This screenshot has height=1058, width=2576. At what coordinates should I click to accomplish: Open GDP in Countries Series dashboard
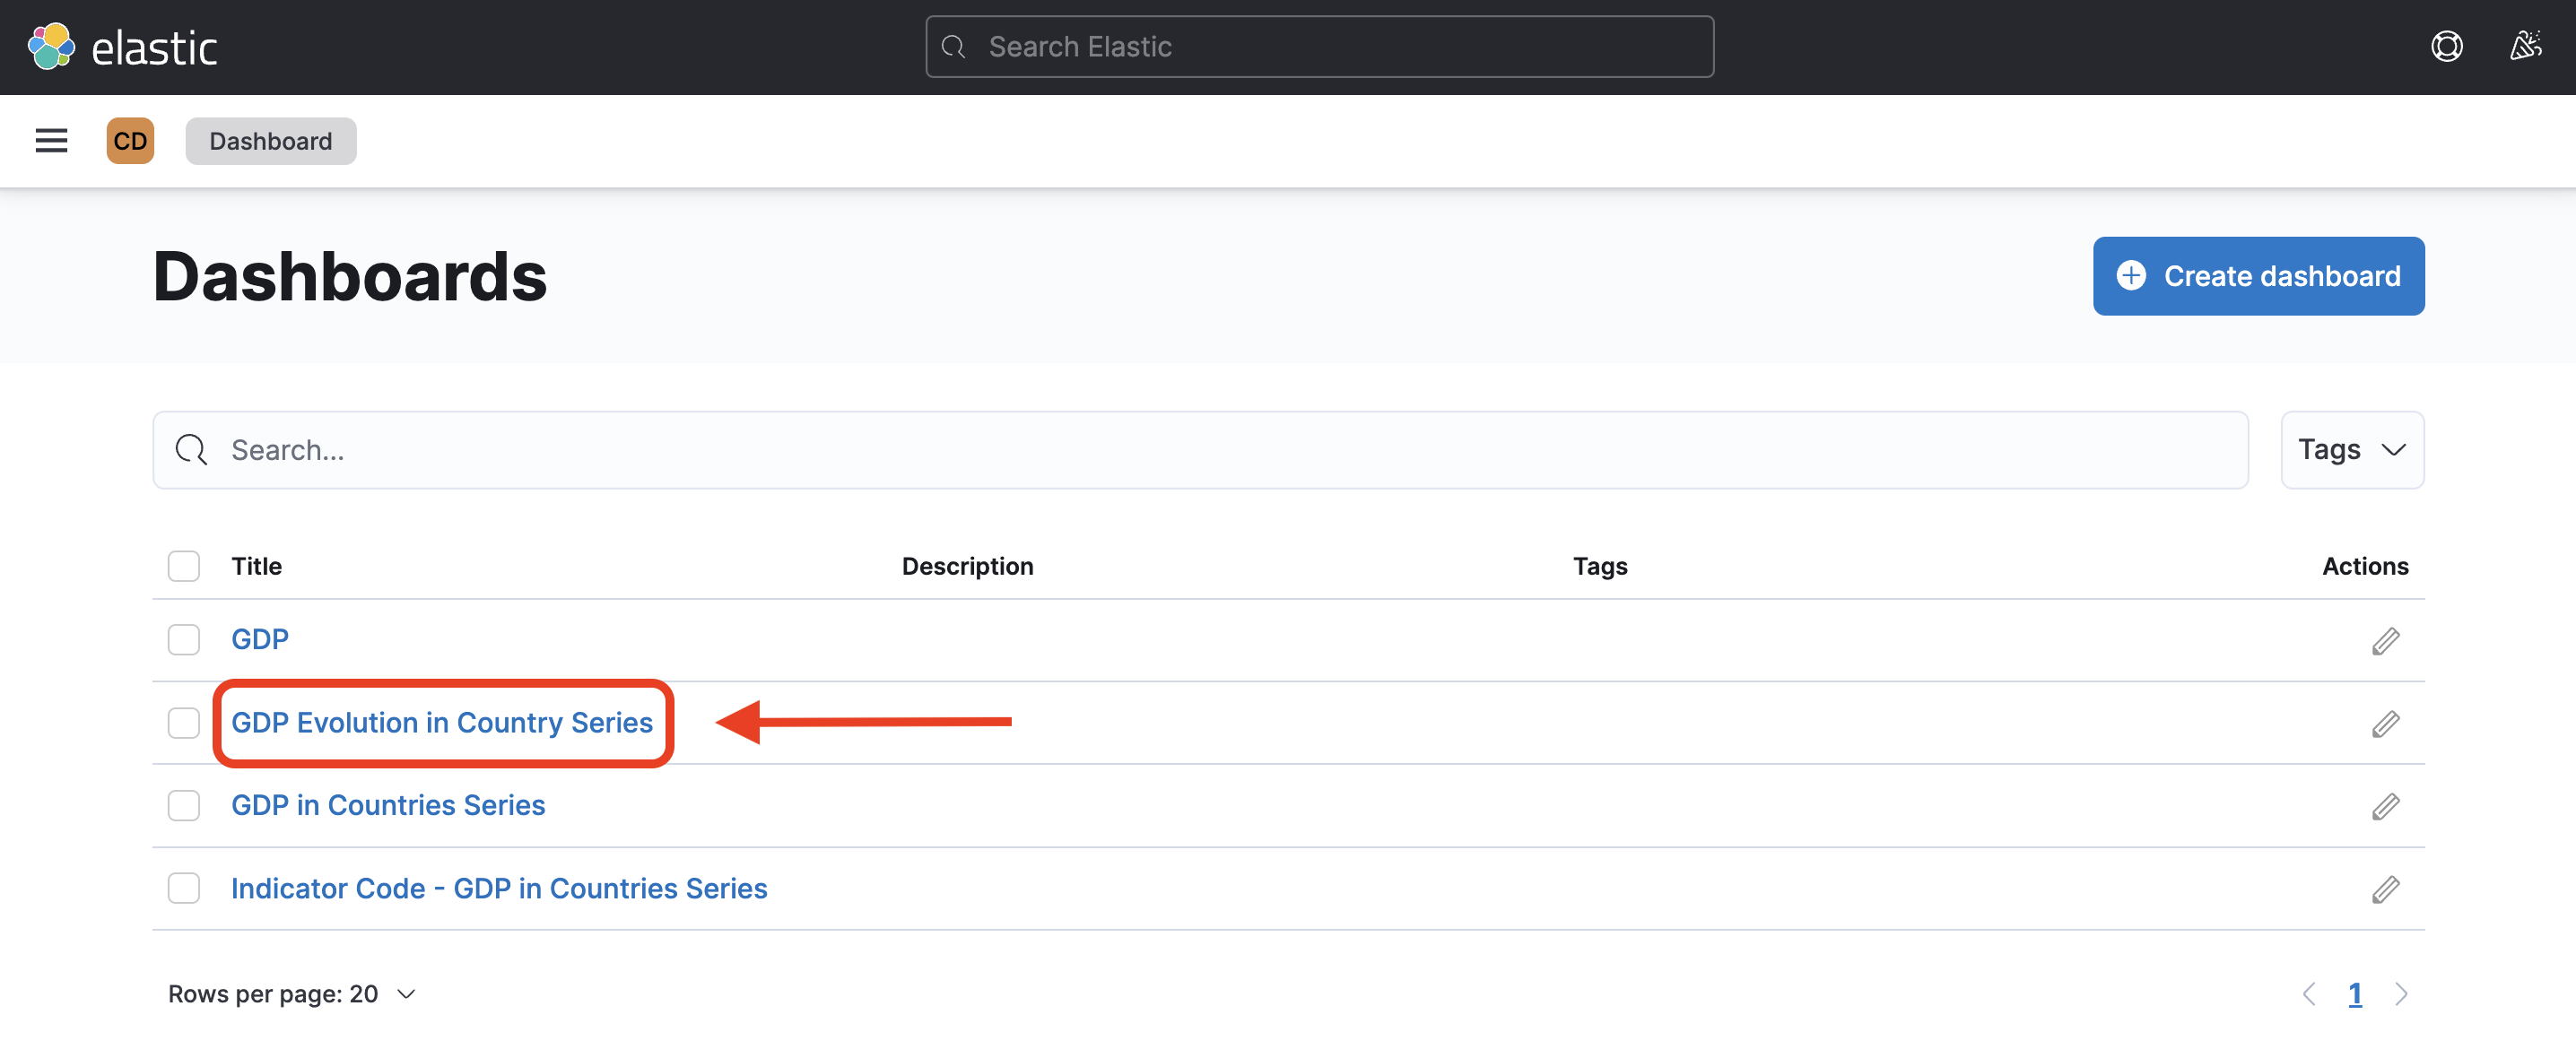[388, 806]
